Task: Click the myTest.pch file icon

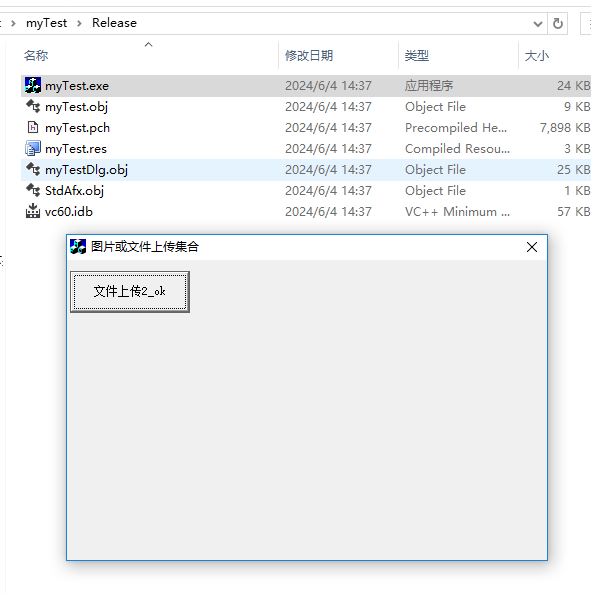Action: click(33, 127)
